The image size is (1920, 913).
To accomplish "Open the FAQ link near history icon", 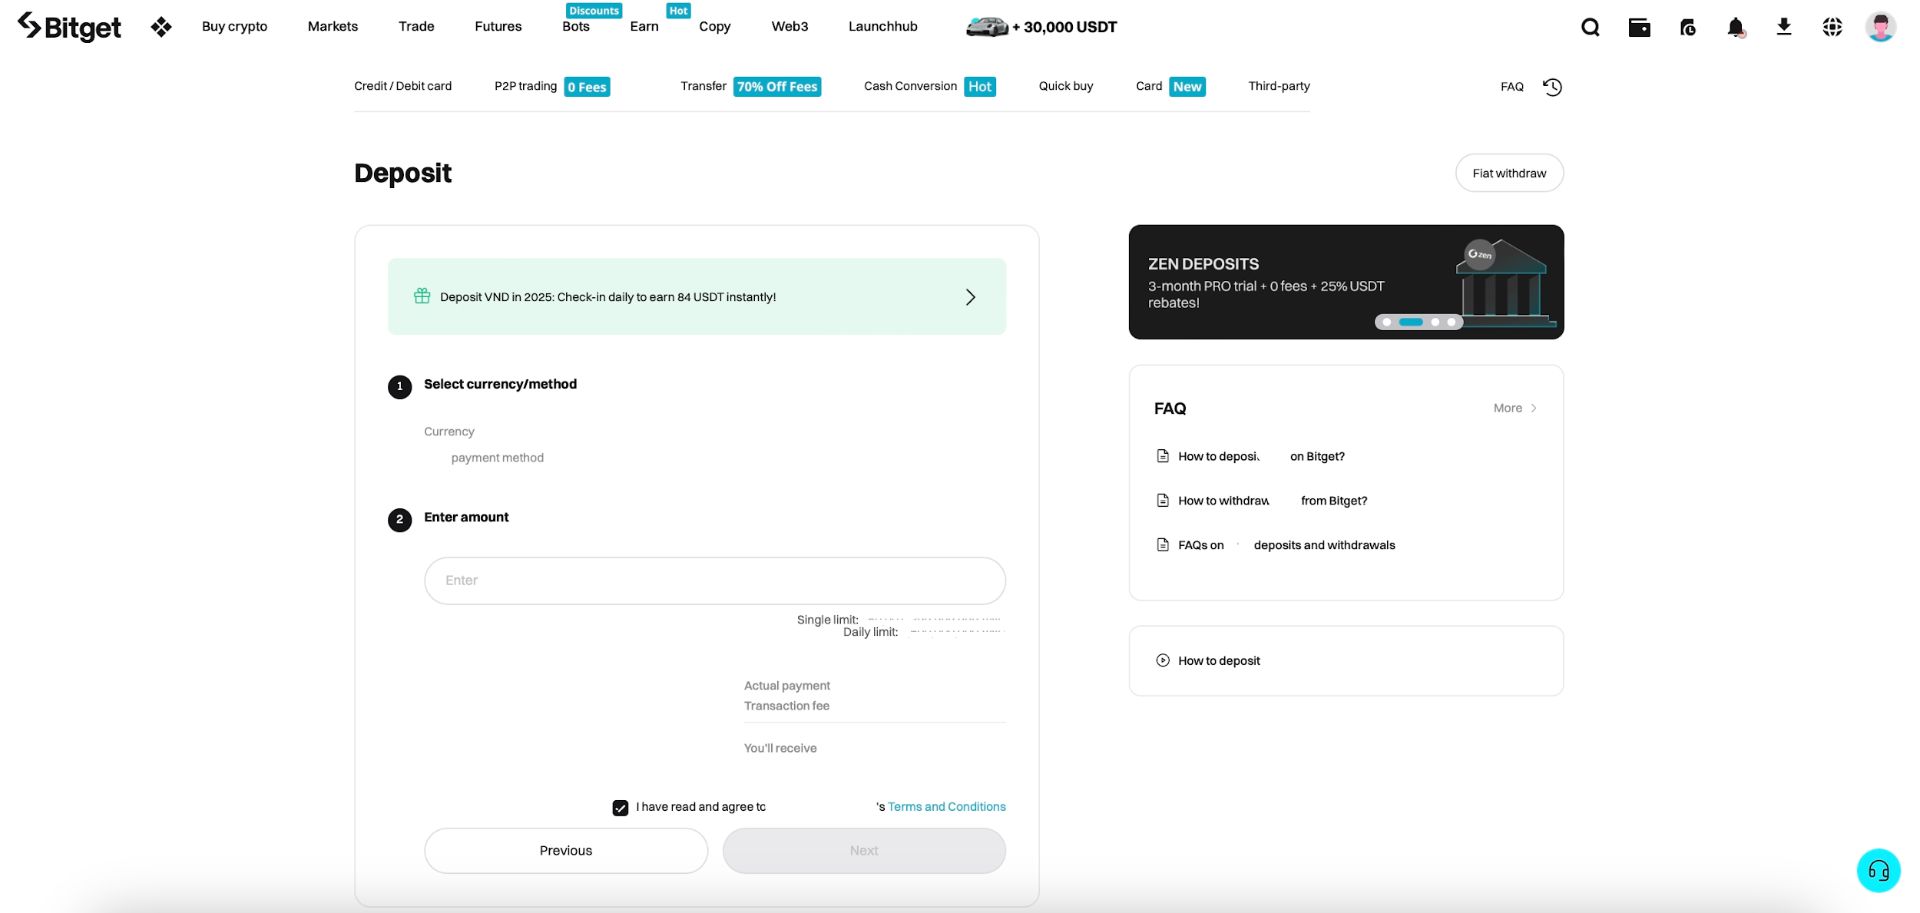I will 1512,87.
